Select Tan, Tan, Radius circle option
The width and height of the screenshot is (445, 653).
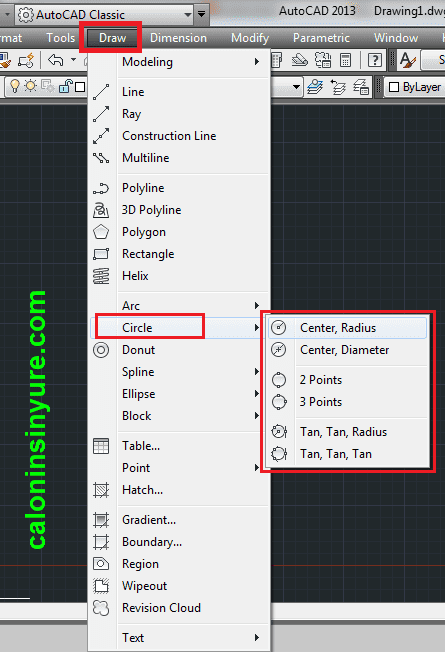coord(348,432)
